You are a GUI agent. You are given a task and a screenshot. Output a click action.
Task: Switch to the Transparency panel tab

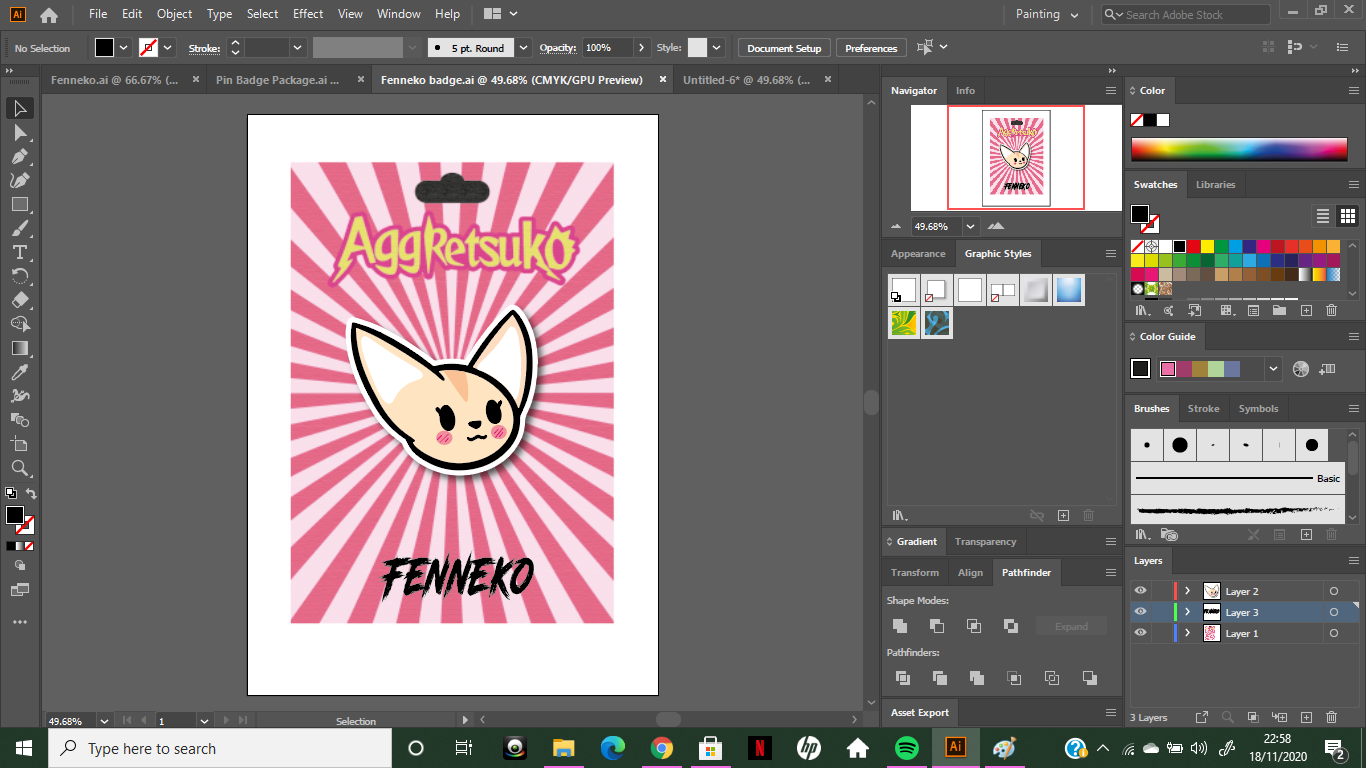tap(985, 542)
